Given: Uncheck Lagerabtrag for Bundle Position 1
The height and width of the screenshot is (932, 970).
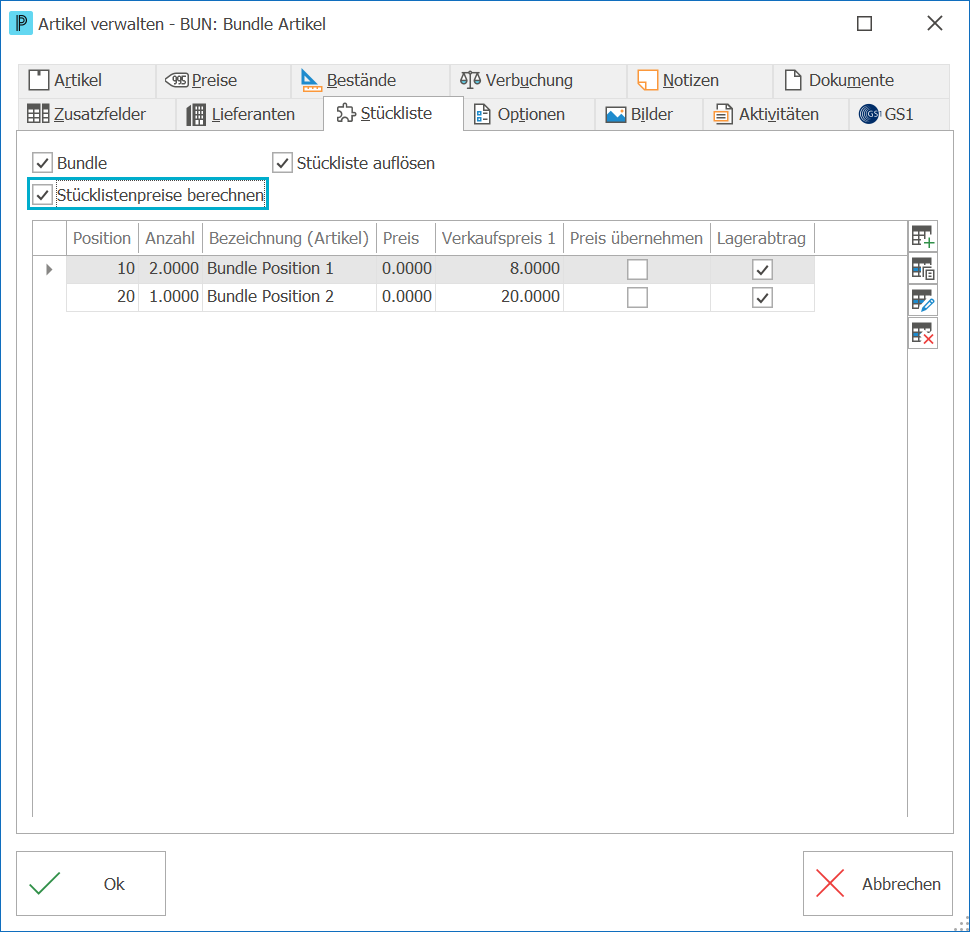Looking at the screenshot, I should pyautogui.click(x=762, y=270).
